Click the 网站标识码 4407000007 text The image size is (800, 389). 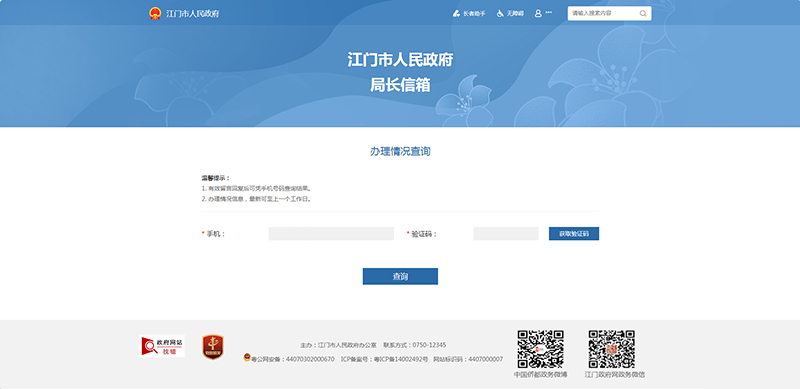pos(468,359)
